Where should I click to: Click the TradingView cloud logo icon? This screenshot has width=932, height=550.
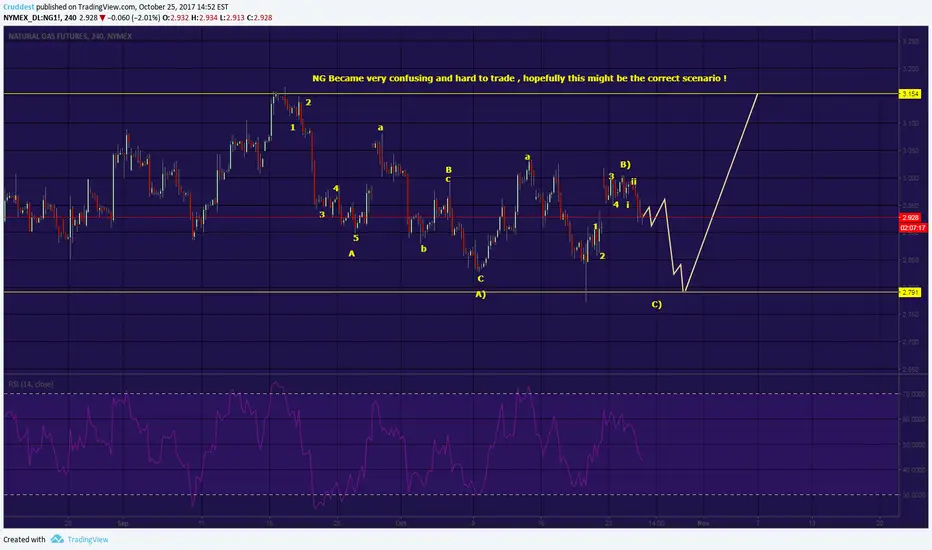[57, 539]
